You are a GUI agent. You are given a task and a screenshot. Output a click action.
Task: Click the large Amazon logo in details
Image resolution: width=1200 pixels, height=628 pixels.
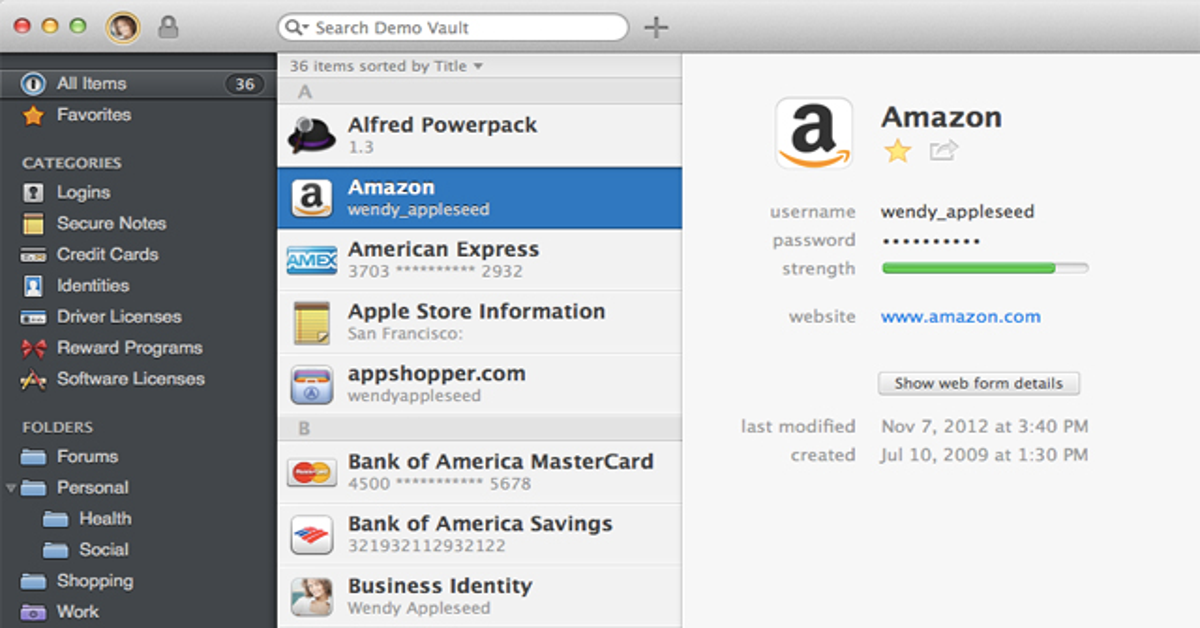click(x=814, y=133)
